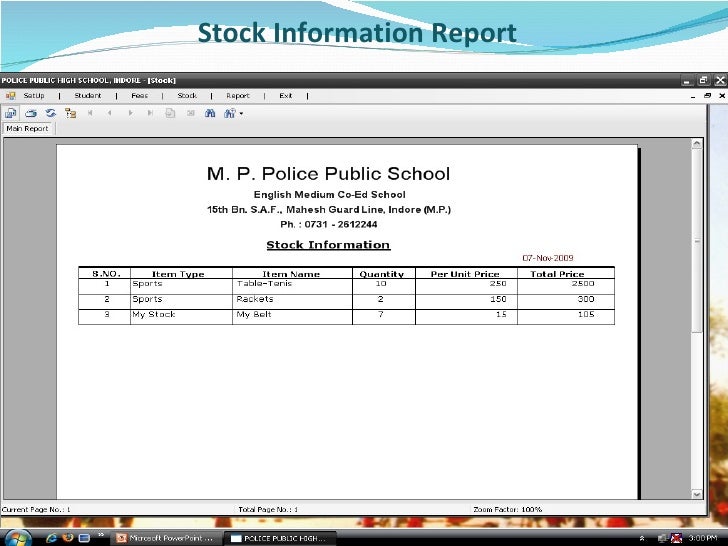
Task: Click the Stock Information heading
Action: (328, 245)
